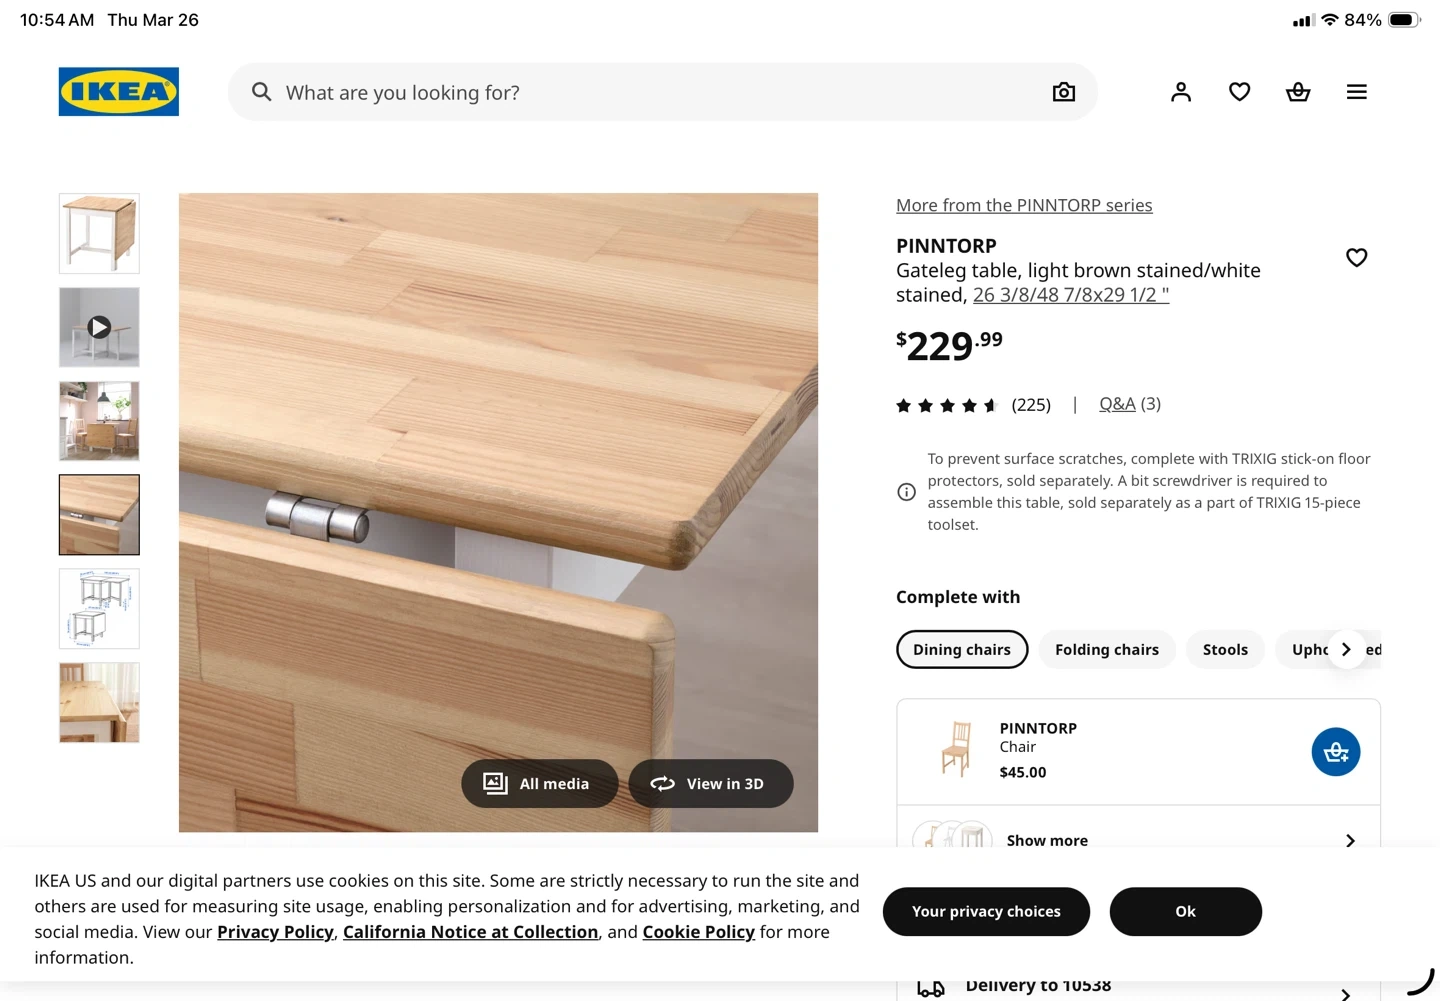1440x1001 pixels.
Task: Select the Folding chairs filter
Action: (x=1106, y=650)
